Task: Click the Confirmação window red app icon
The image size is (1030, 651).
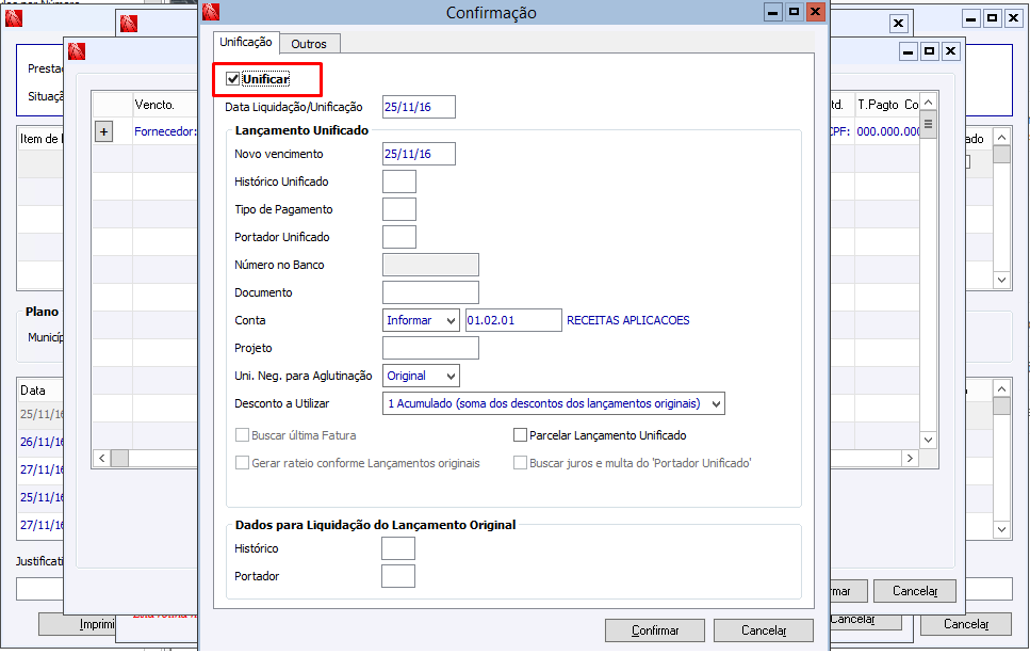Action: (x=211, y=12)
